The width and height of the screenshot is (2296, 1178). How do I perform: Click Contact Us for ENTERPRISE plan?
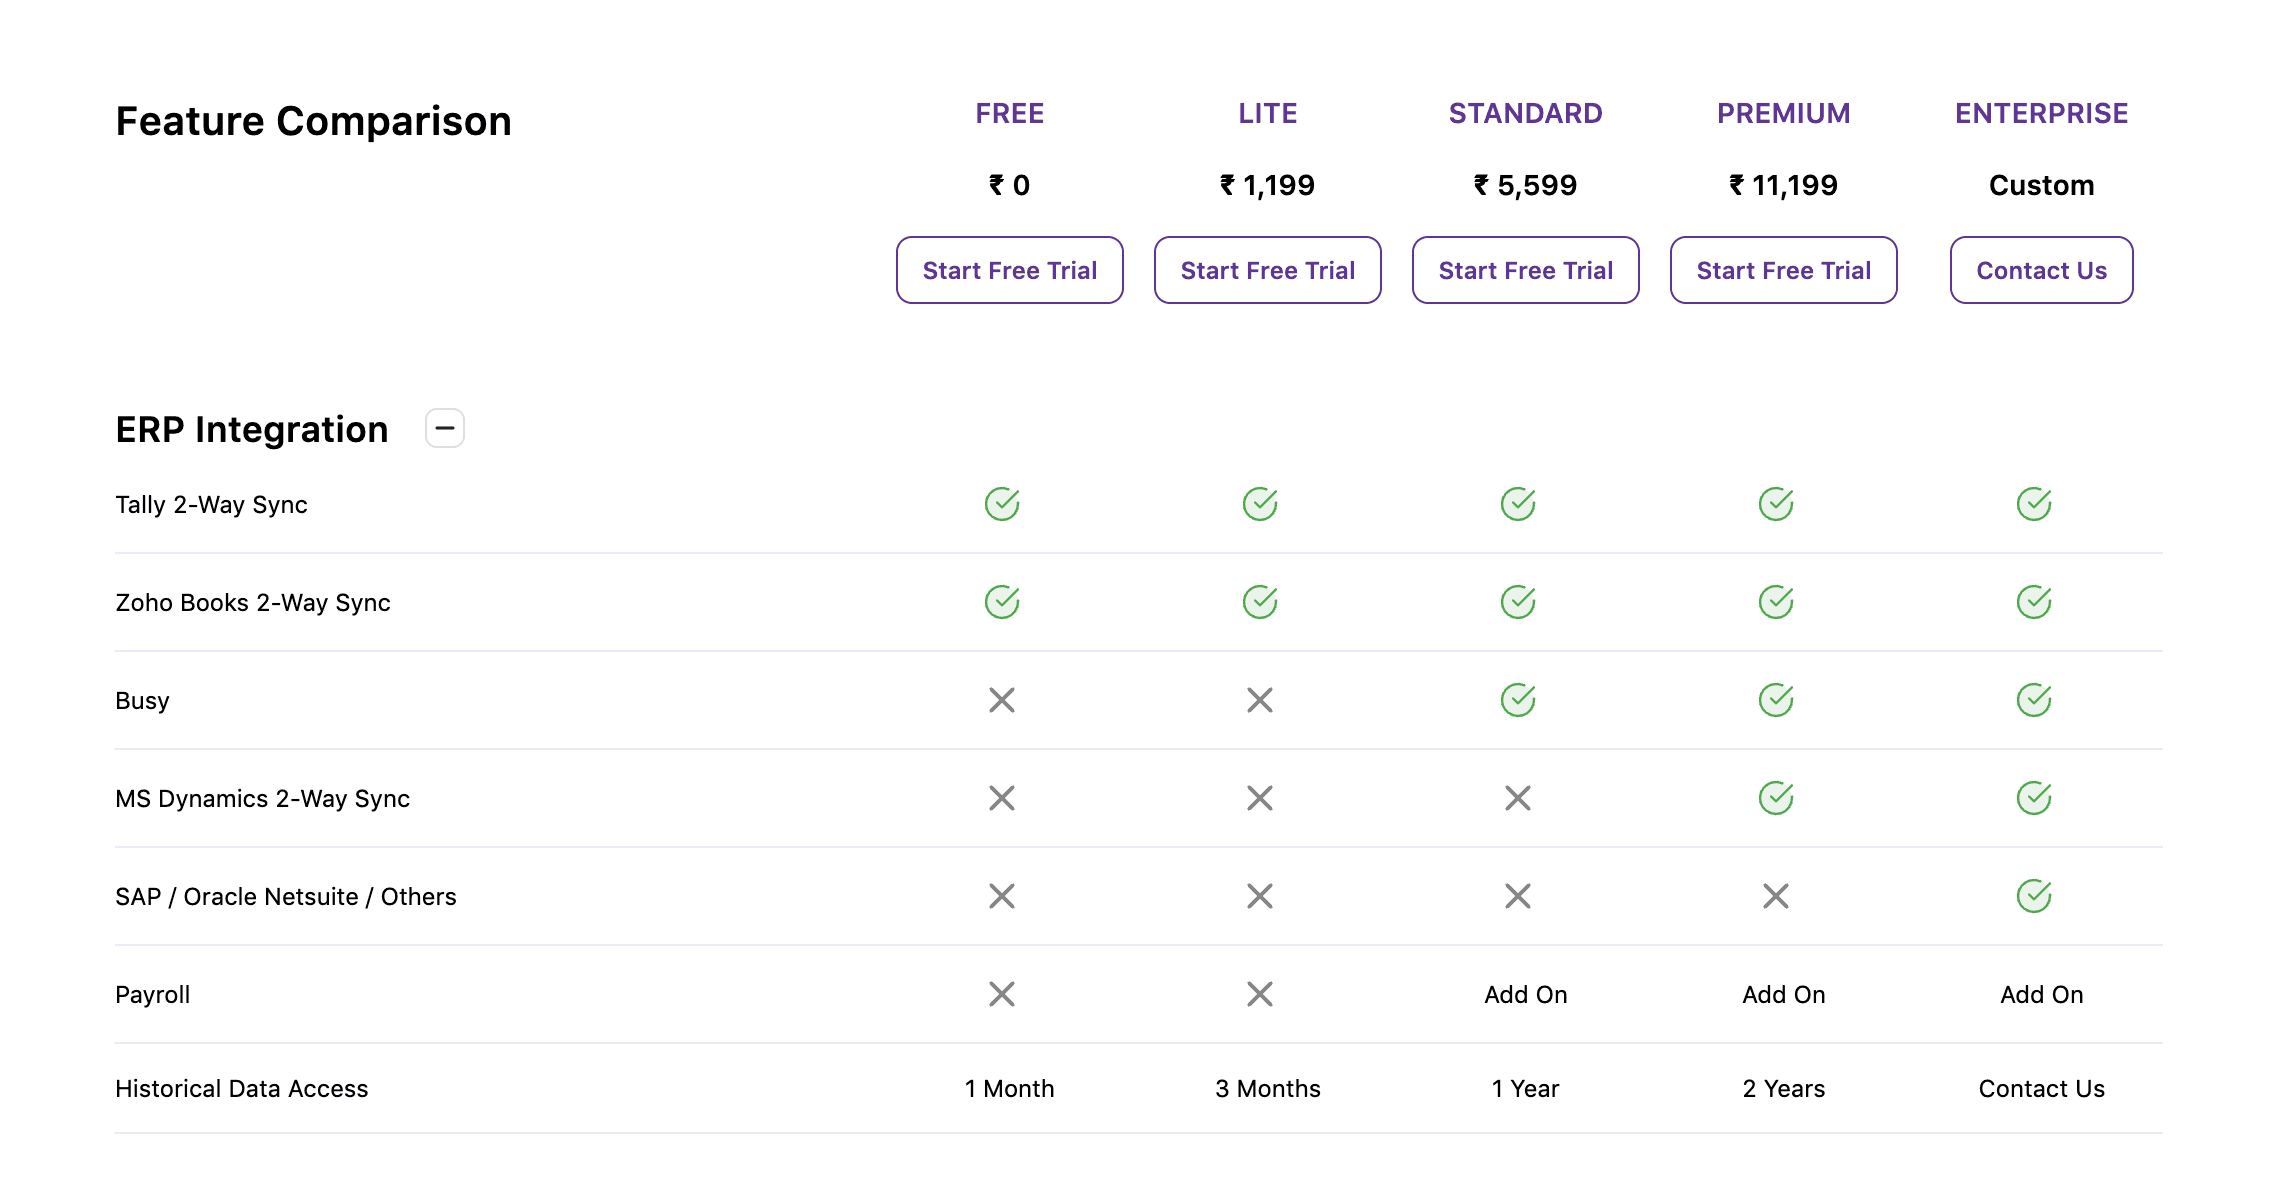tap(2041, 270)
